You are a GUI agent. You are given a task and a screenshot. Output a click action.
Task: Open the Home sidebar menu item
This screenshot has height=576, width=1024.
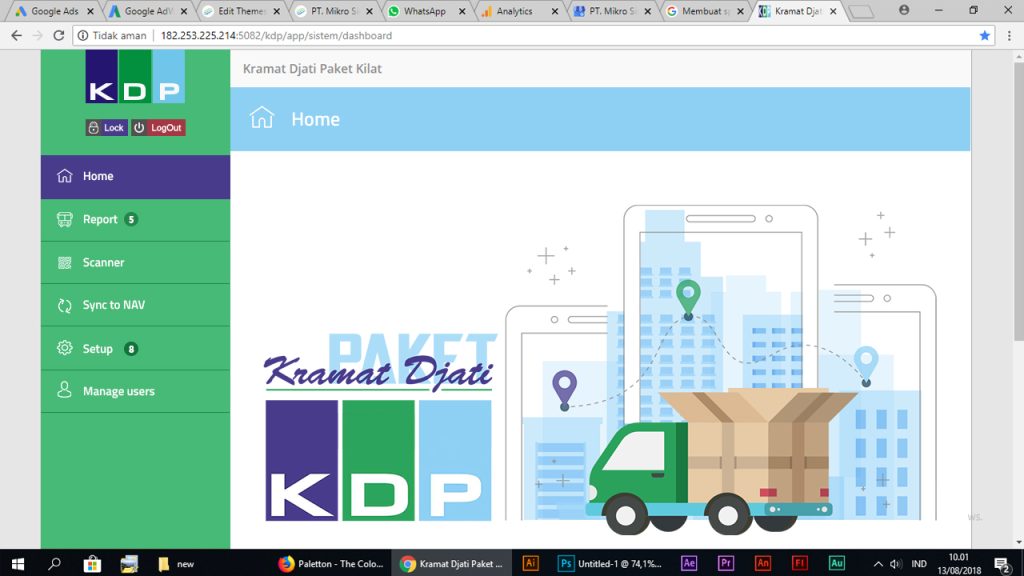tap(135, 176)
